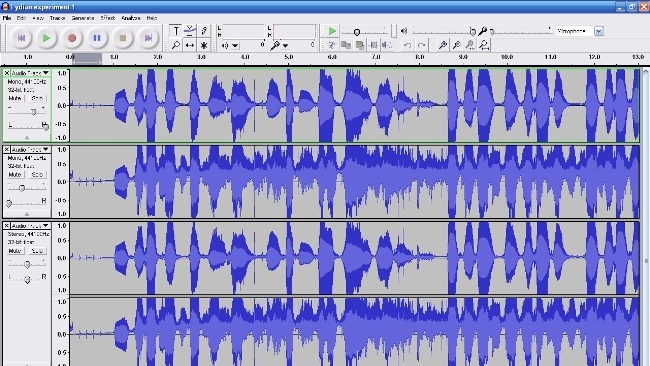
Task: Open input meter microphone dropdown
Action: click(x=285, y=46)
